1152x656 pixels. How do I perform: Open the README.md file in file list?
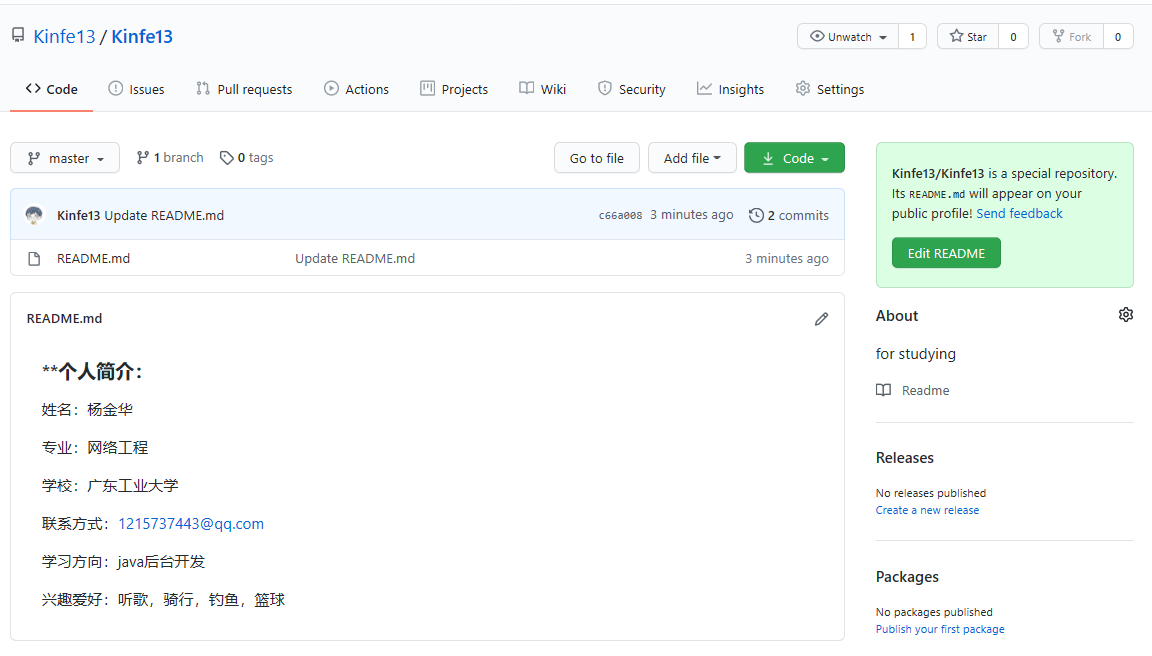coord(93,259)
